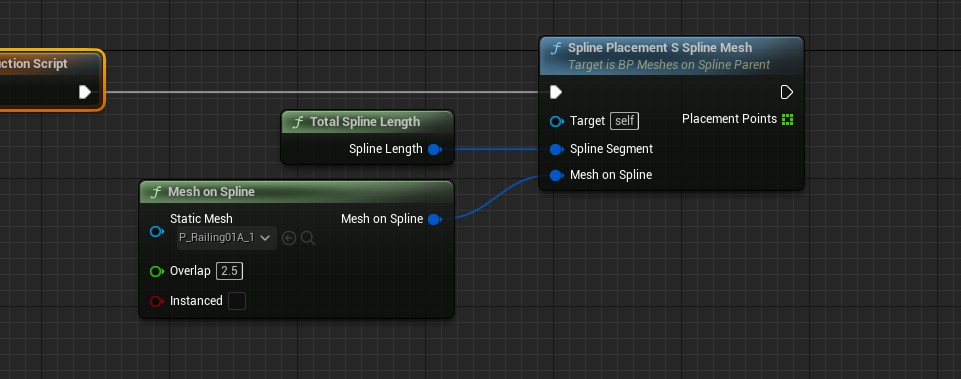Click the Mesh on Spline output pin
961x379 pixels.
[x=435, y=219]
